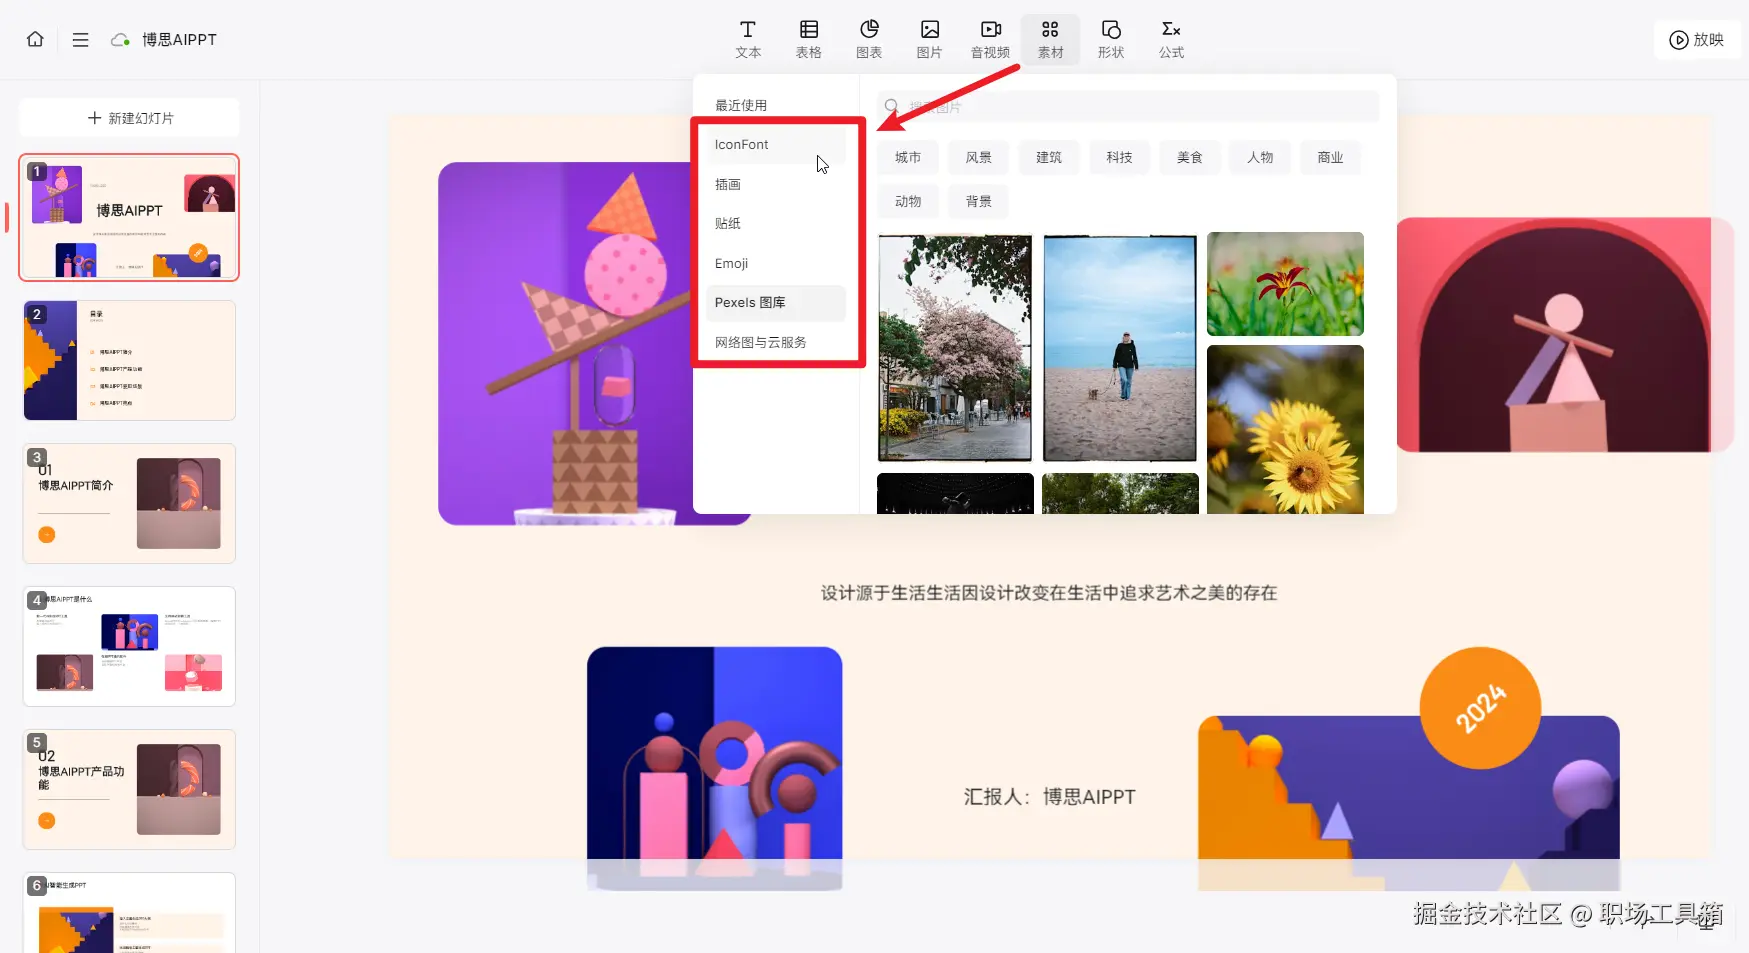Select the 汇报人：博思AIPPT text
1749x953 pixels.
click(x=1049, y=797)
